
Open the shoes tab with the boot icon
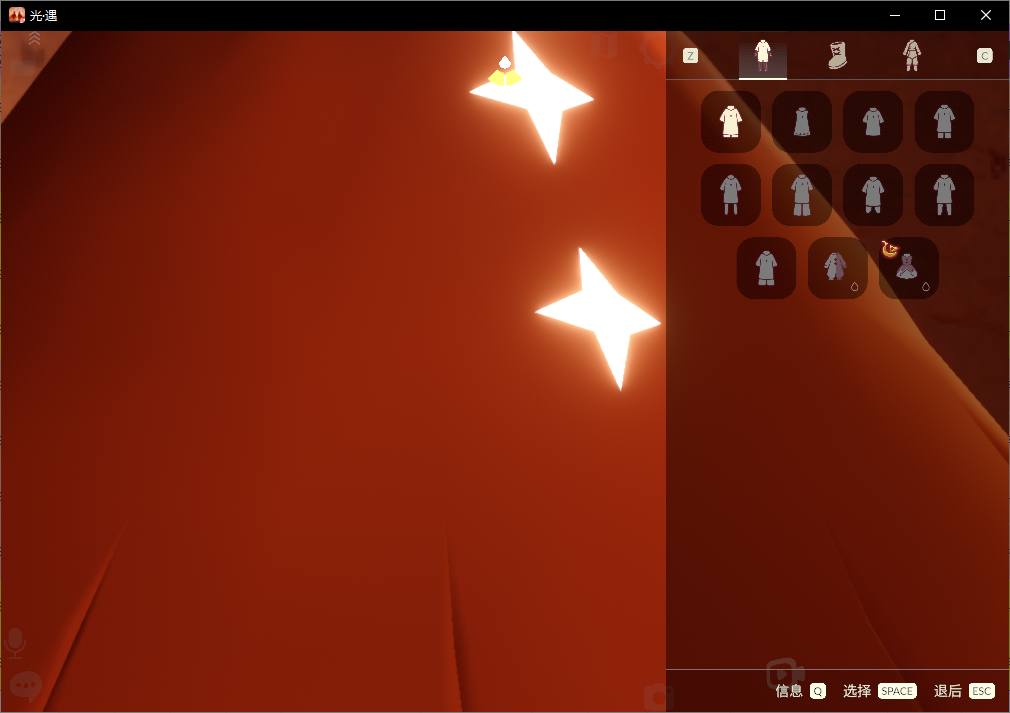(837, 56)
